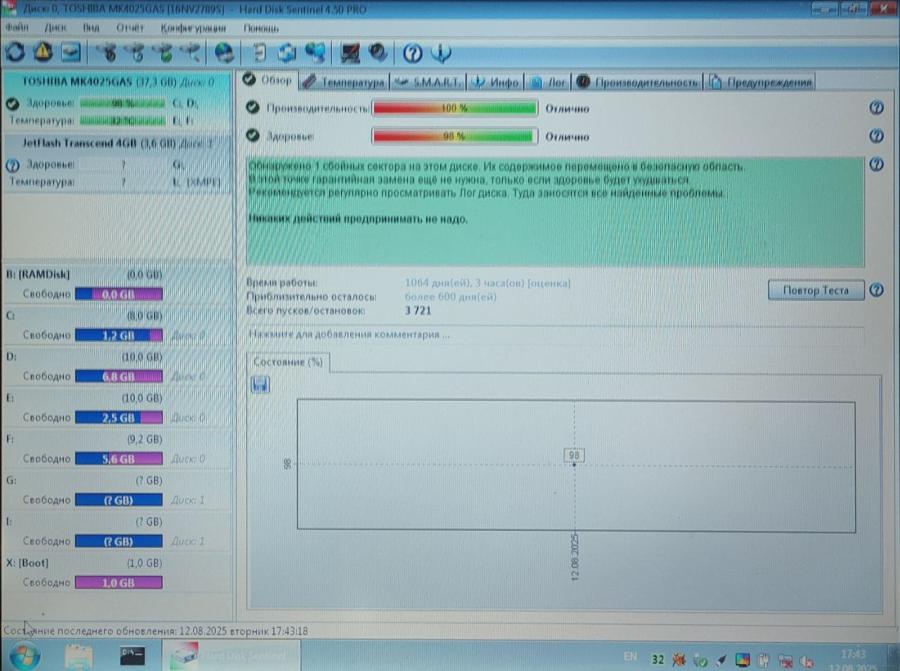This screenshot has width=900, height=671.
Task: Switch to the Инфо tab
Action: (495, 82)
